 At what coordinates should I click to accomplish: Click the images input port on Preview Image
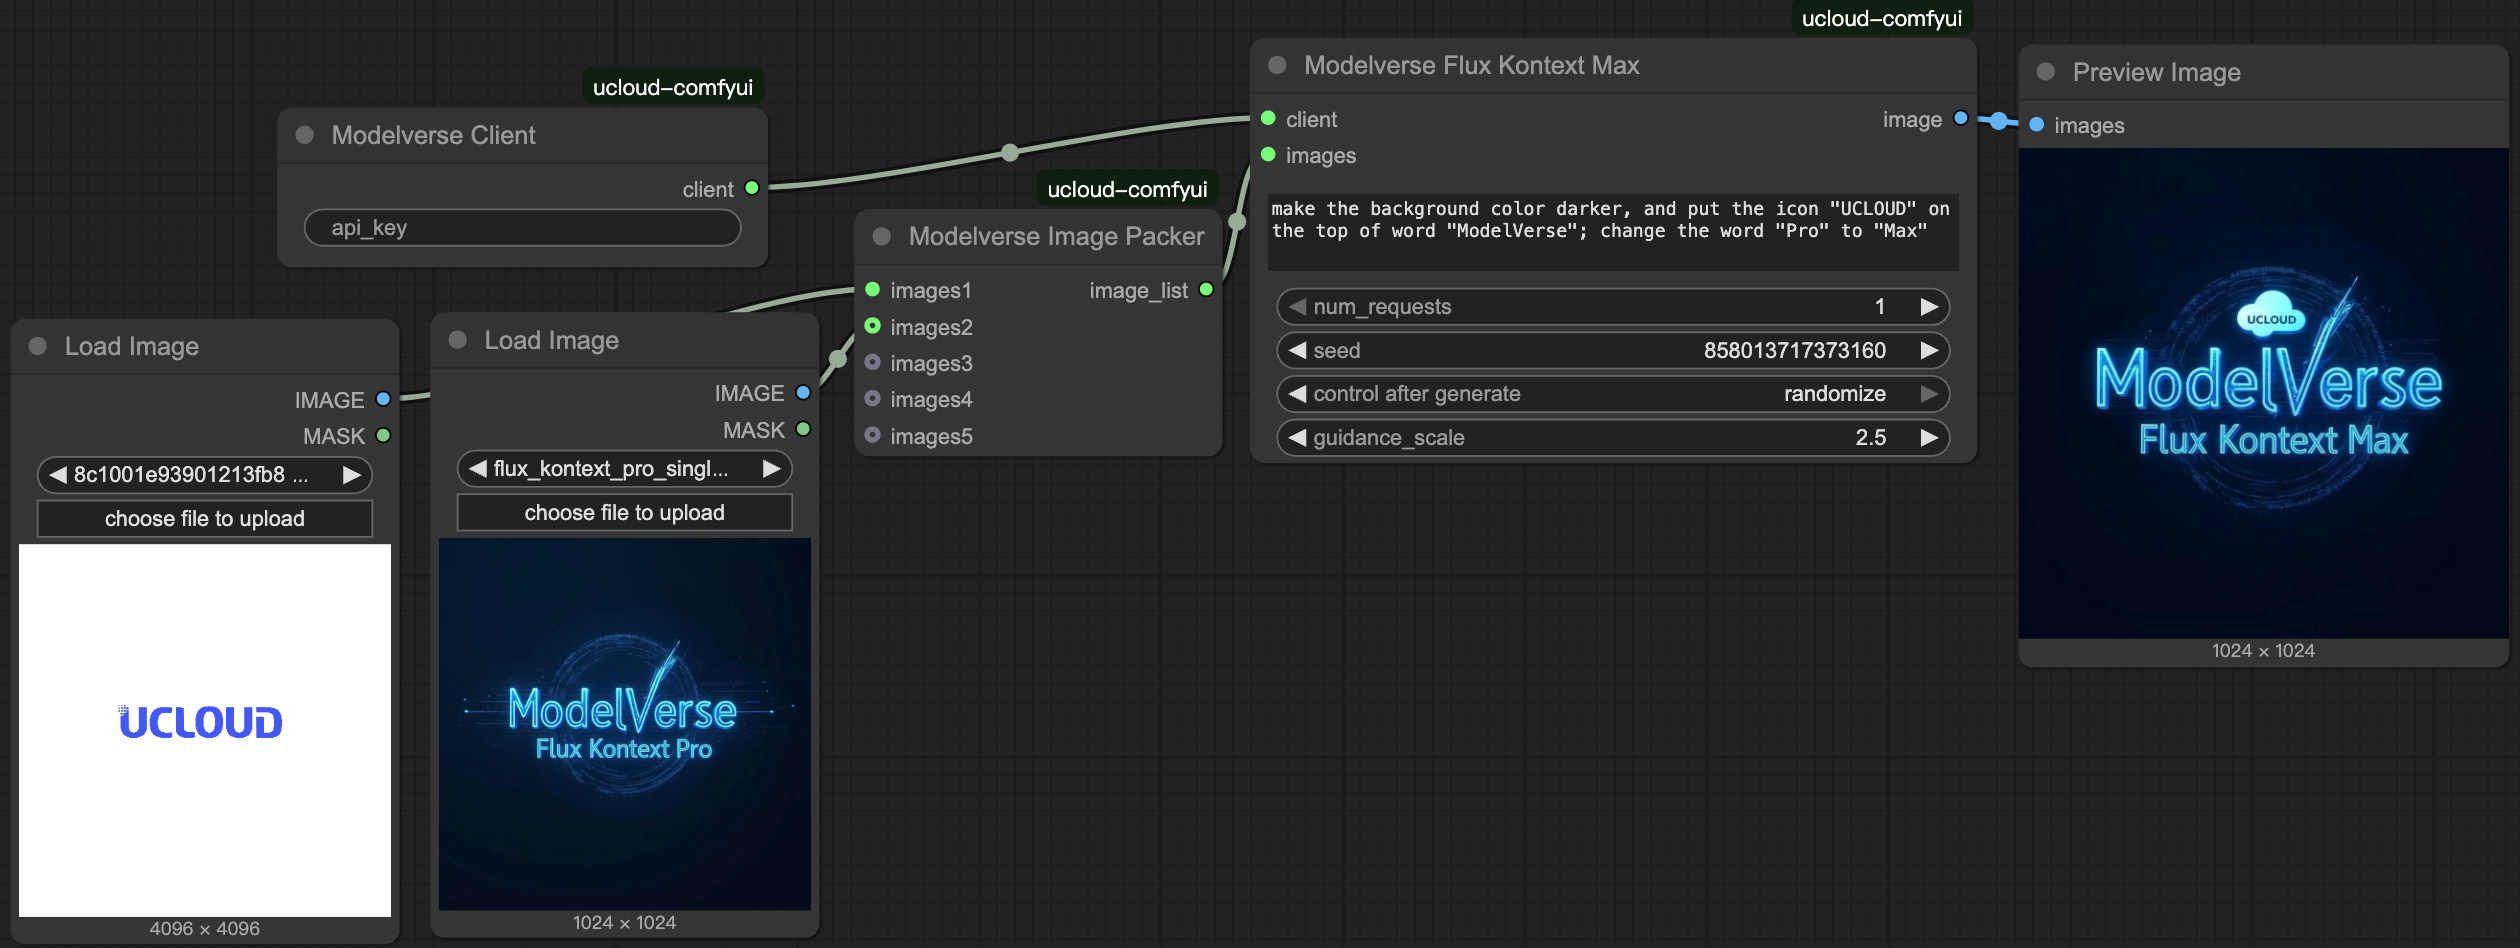coord(2036,125)
